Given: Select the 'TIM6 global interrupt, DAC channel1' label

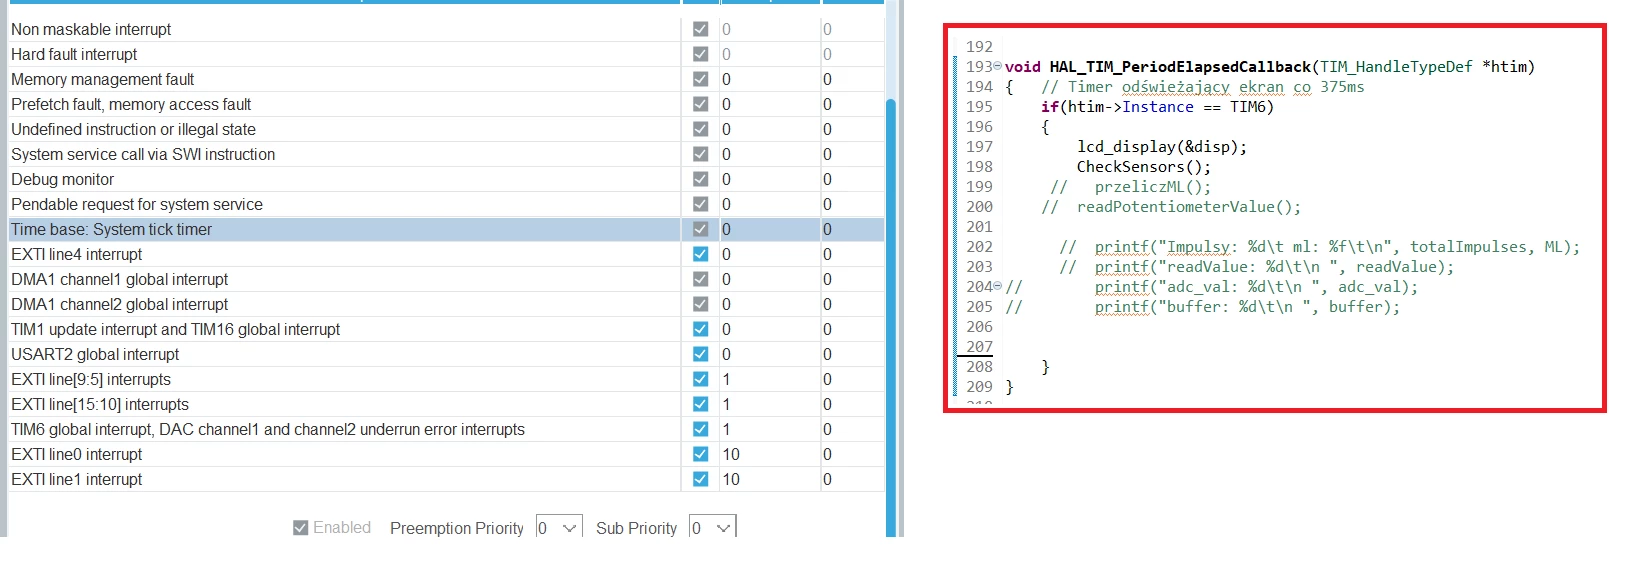Looking at the screenshot, I should click(x=268, y=429).
